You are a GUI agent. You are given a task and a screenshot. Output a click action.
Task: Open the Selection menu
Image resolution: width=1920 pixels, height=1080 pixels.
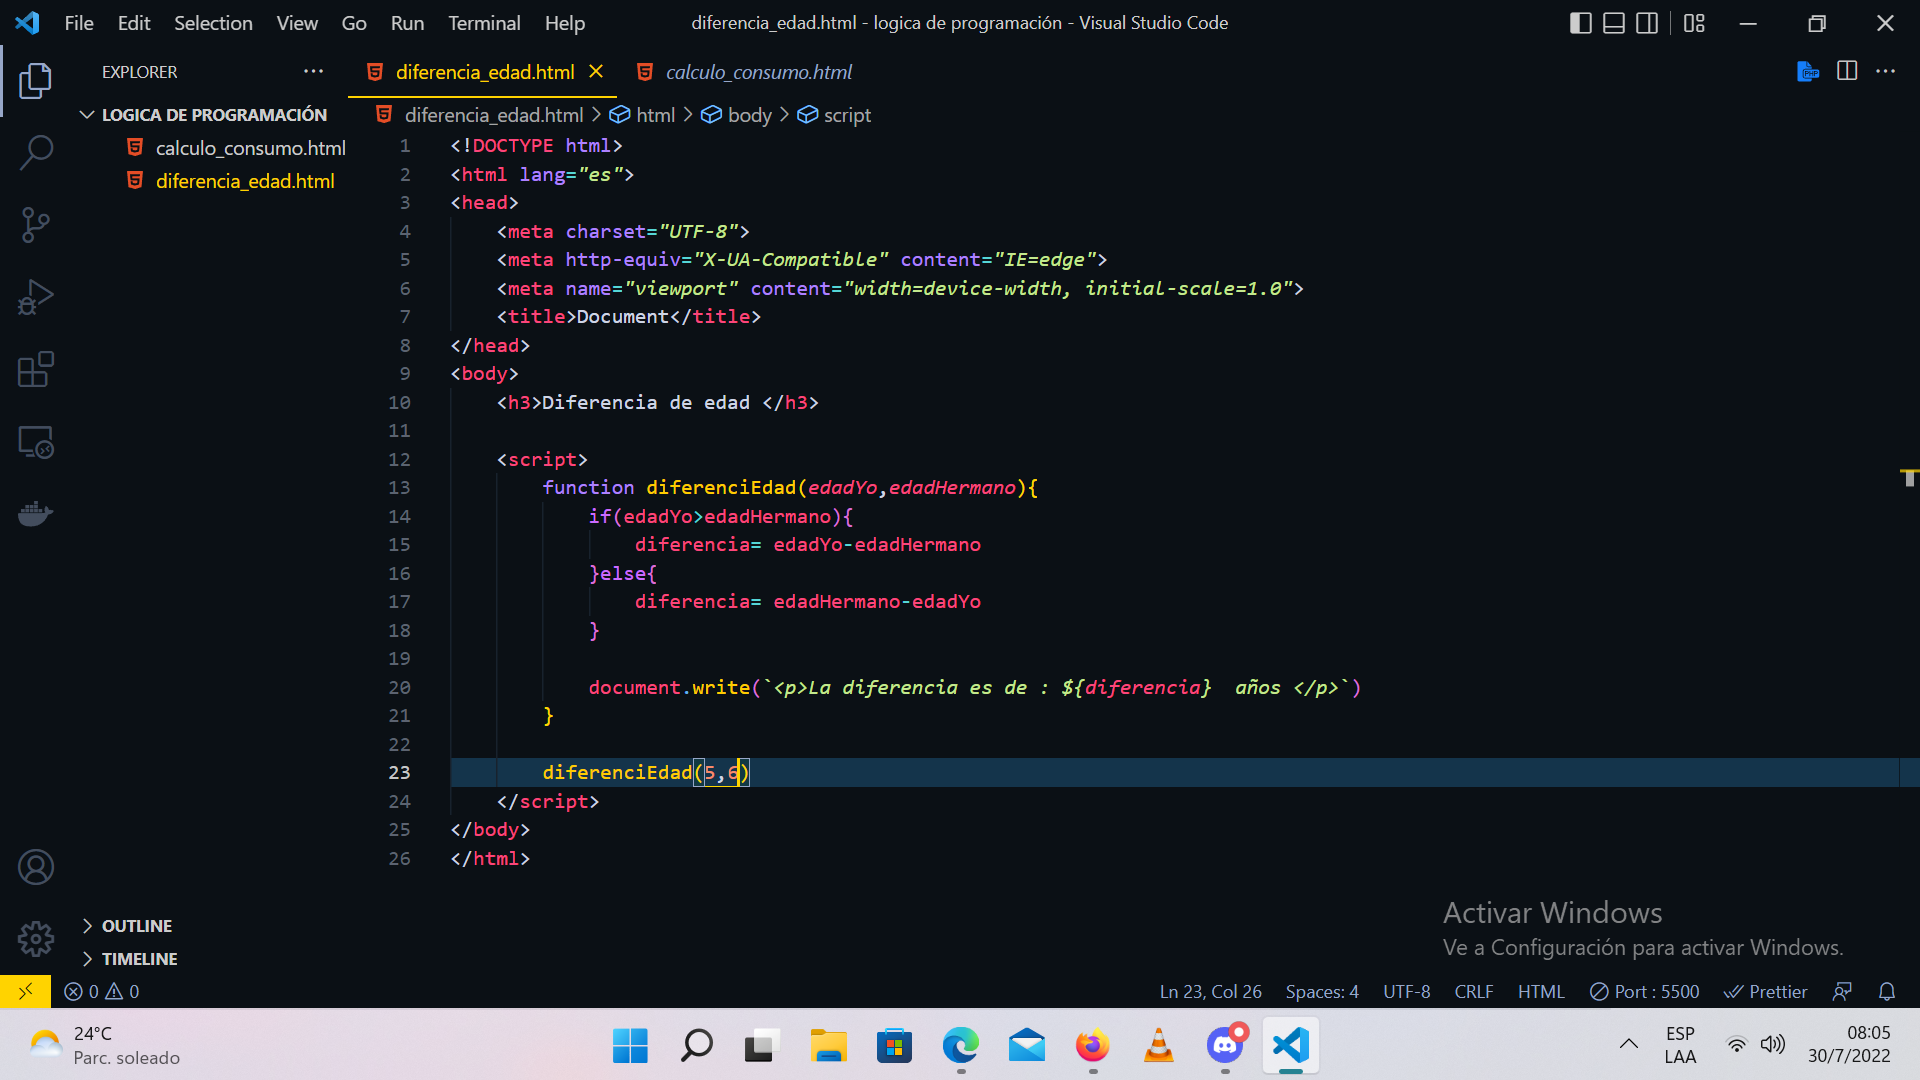213,22
